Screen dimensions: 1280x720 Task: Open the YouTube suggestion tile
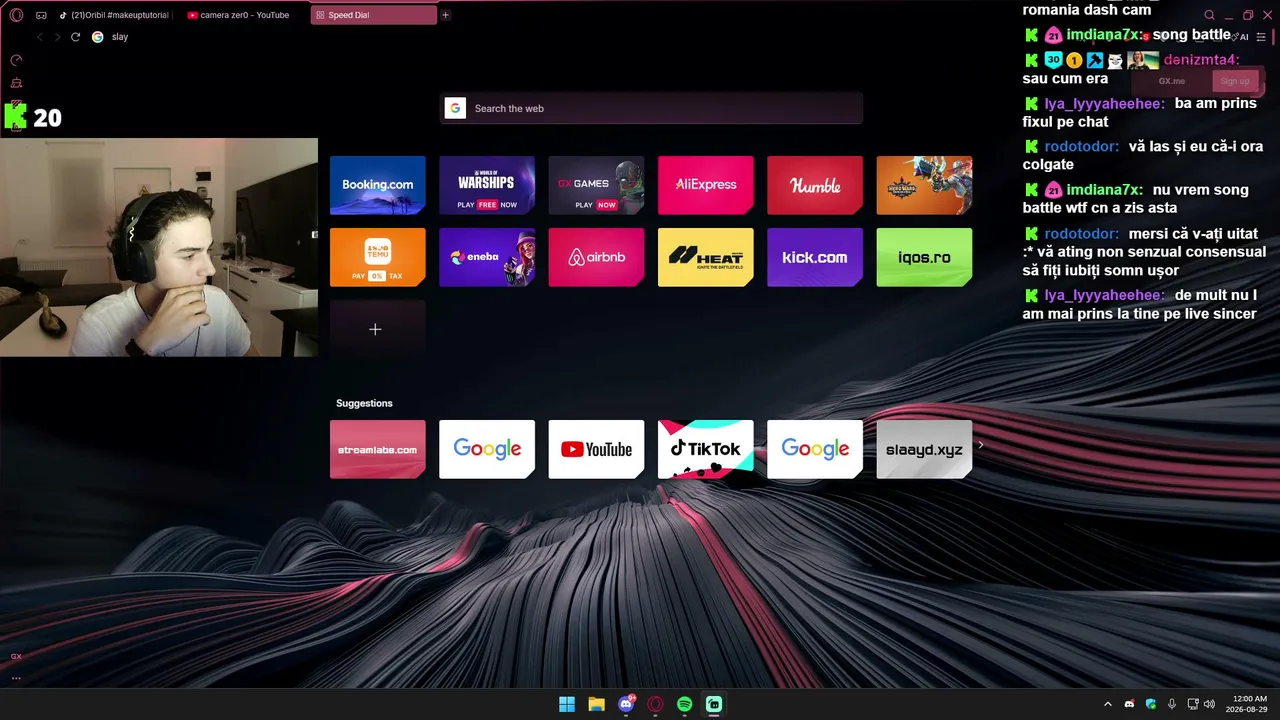click(x=596, y=449)
